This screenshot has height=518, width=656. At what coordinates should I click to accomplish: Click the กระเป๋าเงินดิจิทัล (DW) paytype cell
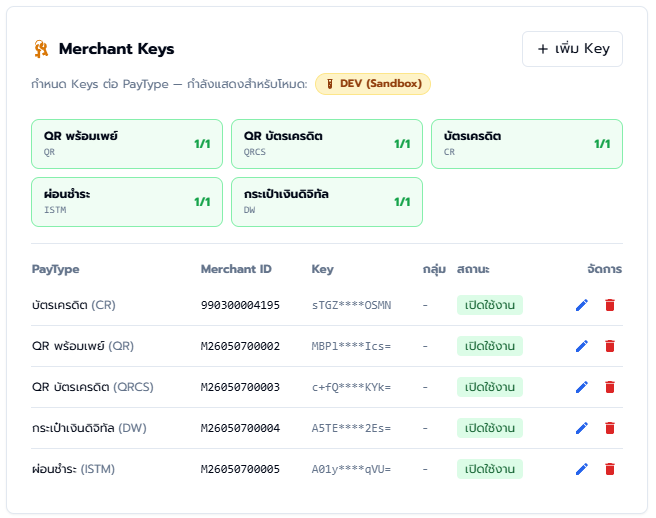pos(89,428)
